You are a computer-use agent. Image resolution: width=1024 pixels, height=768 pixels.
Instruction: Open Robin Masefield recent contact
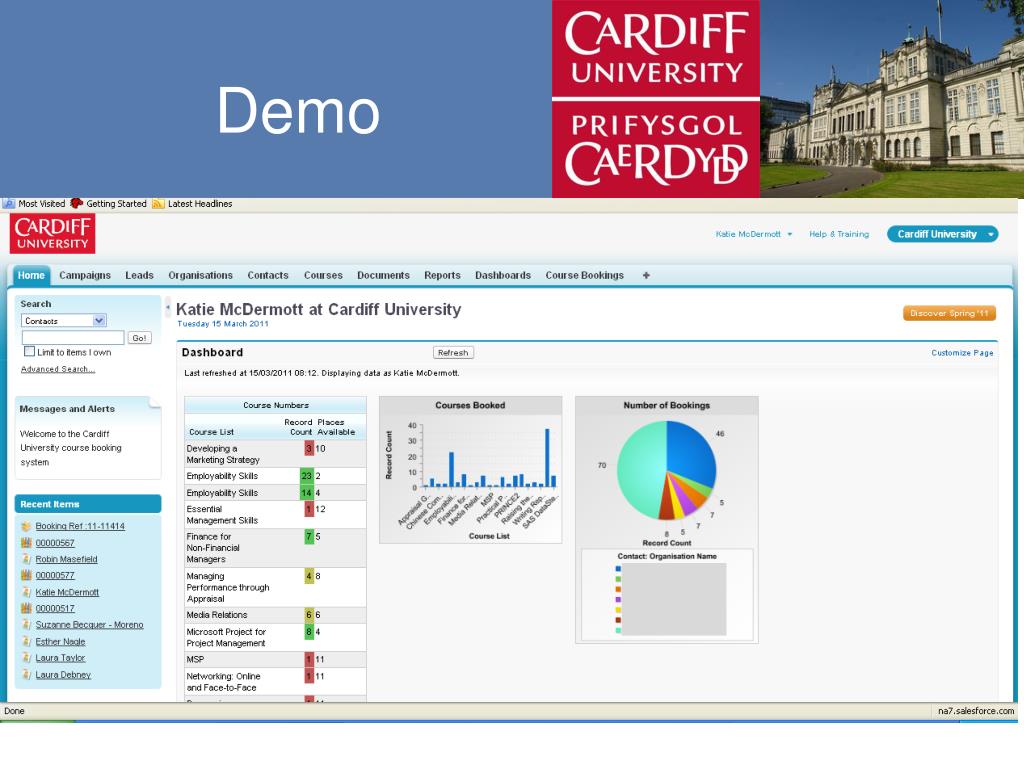coord(66,559)
